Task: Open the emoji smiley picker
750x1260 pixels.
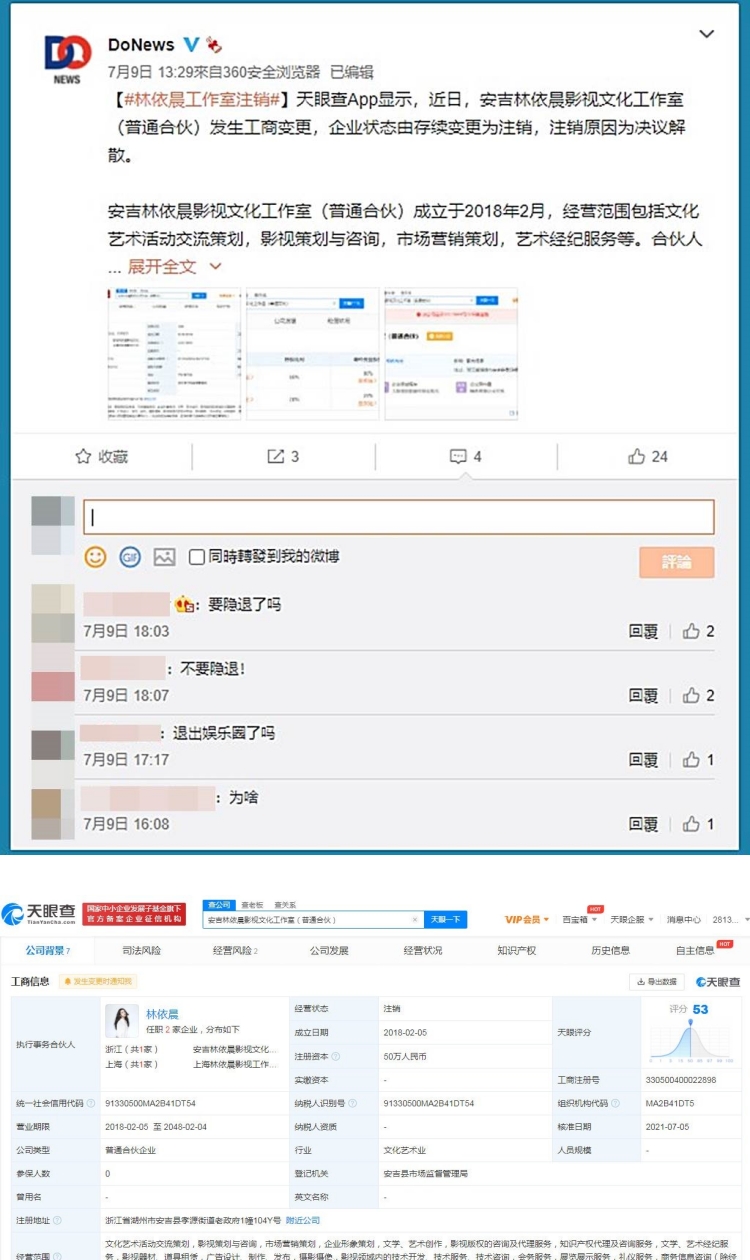Action: 96,558
